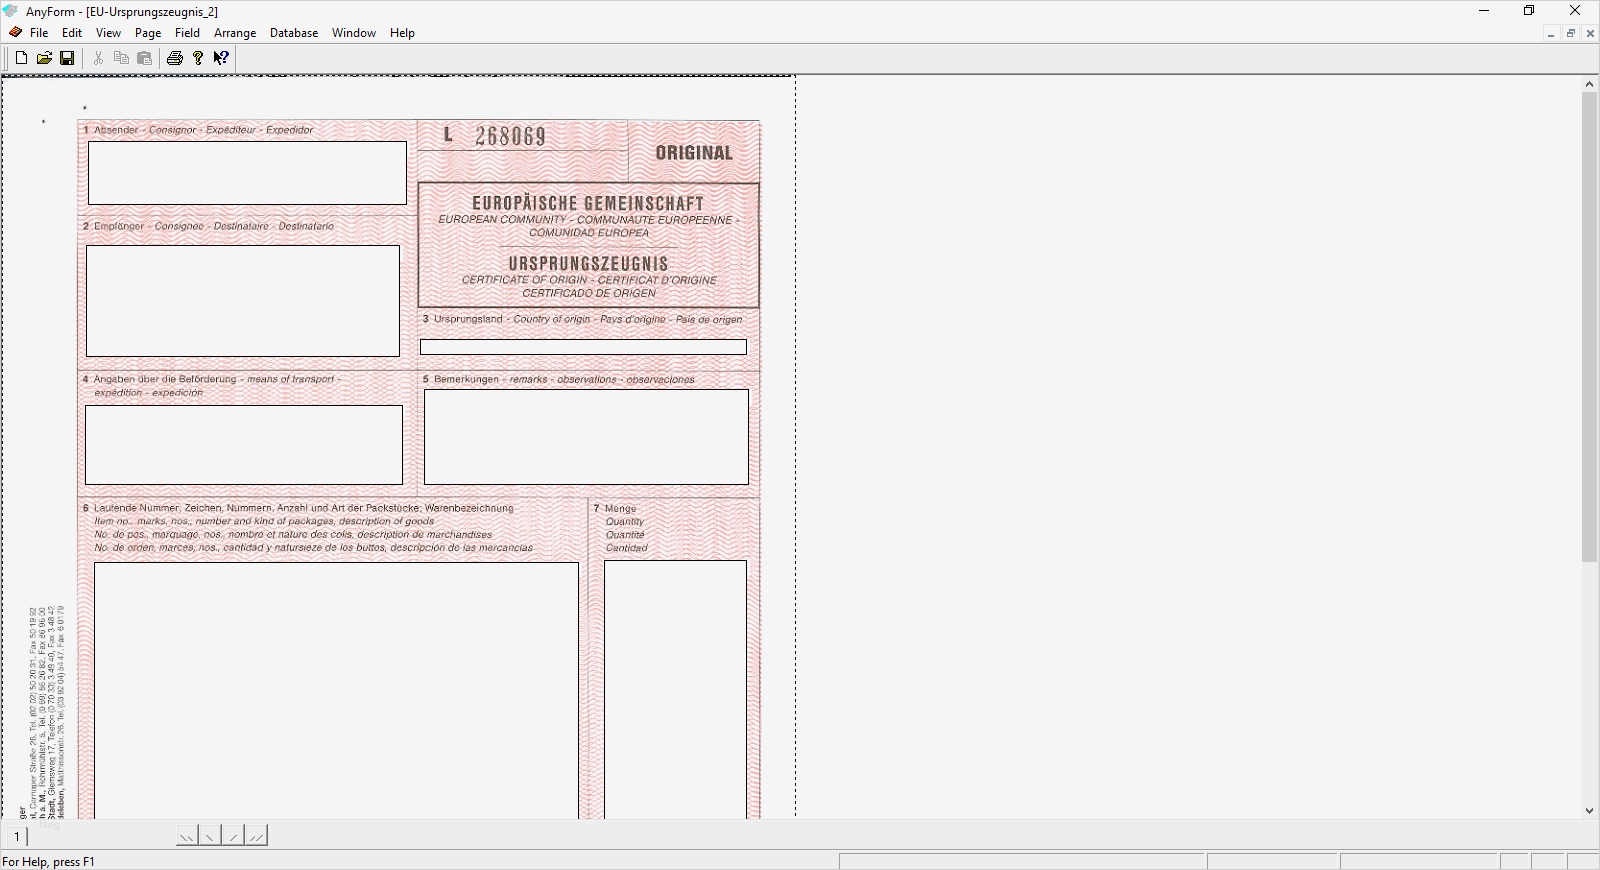Viewport: 1600px width, 870px height.
Task: Open the Help menu
Action: click(x=402, y=33)
